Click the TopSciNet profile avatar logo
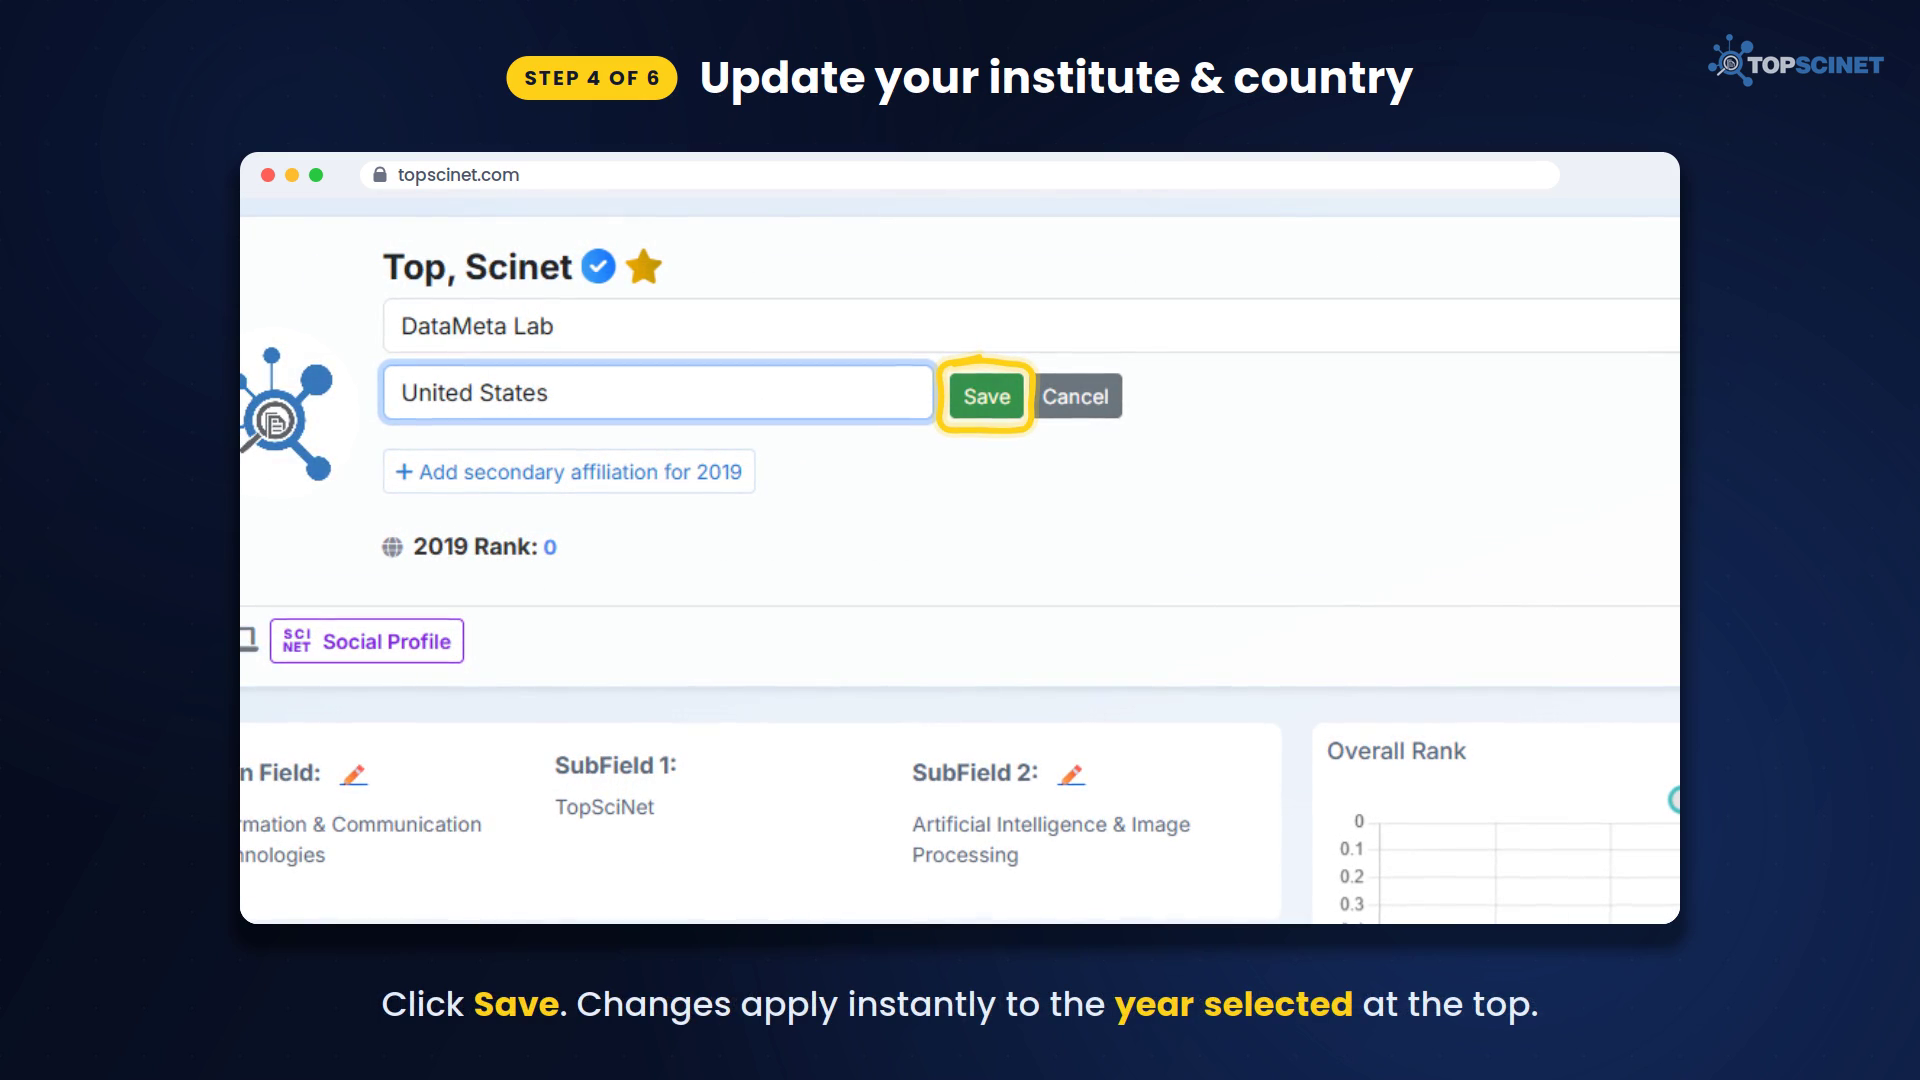 tap(288, 413)
